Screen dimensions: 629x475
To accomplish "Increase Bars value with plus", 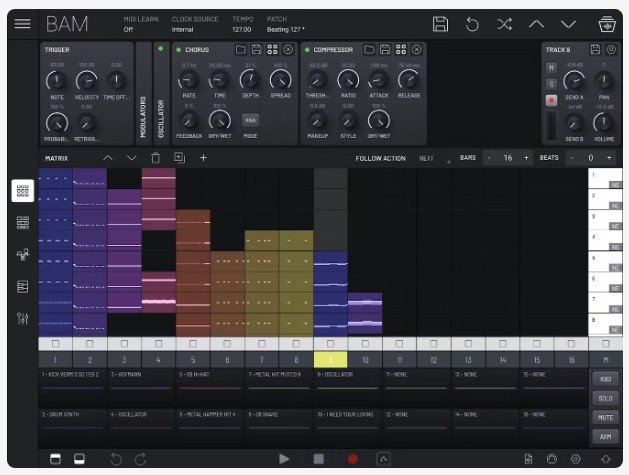I will pos(526,158).
